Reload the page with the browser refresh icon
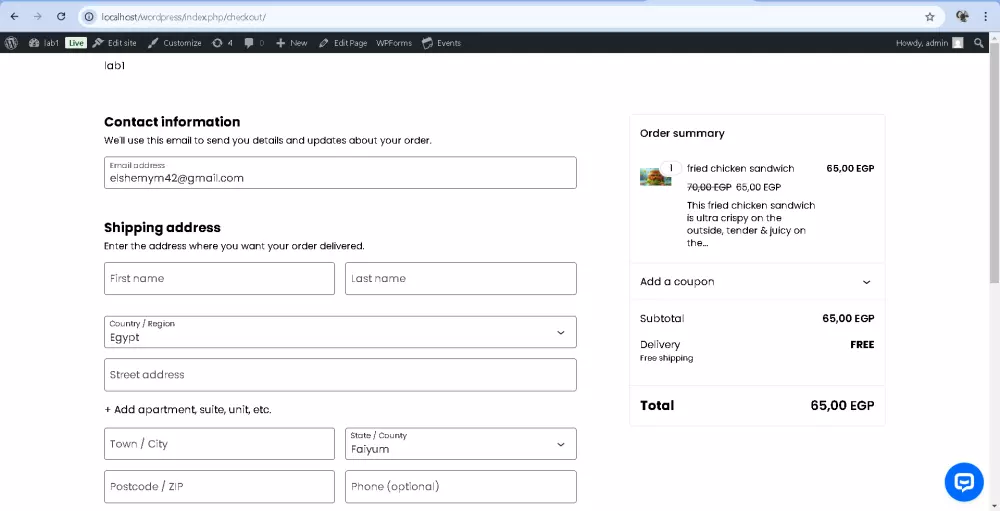Image resolution: width=1000 pixels, height=511 pixels. pyautogui.click(x=61, y=17)
